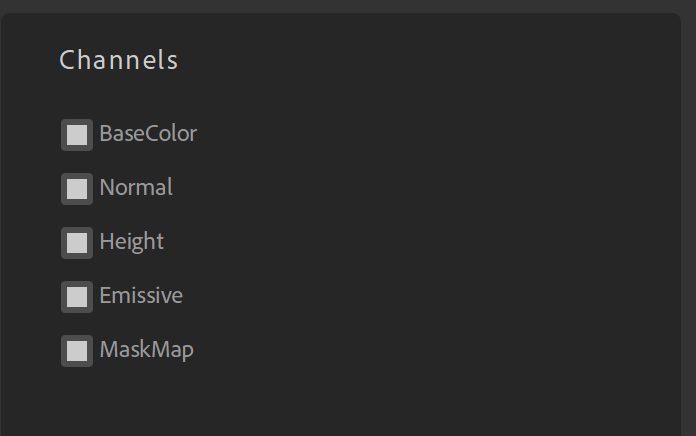Tick the checkbox beside Normal
The width and height of the screenshot is (696, 436).
coord(77,188)
